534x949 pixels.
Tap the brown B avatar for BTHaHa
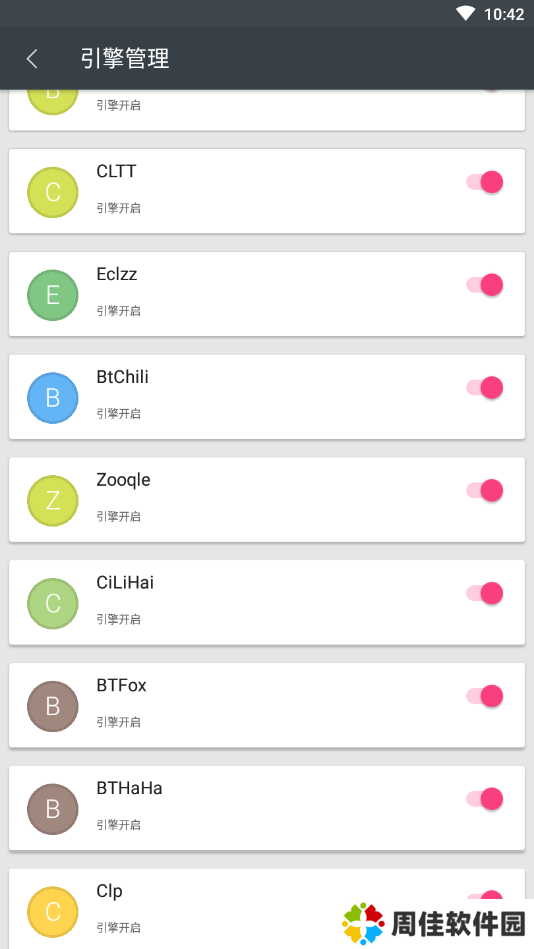pos(53,810)
